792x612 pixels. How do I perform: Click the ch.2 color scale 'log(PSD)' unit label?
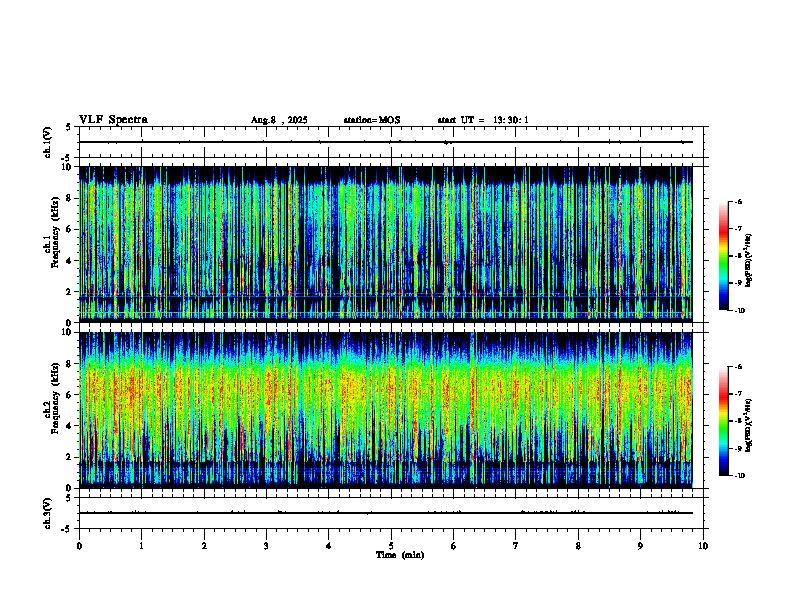click(749, 426)
